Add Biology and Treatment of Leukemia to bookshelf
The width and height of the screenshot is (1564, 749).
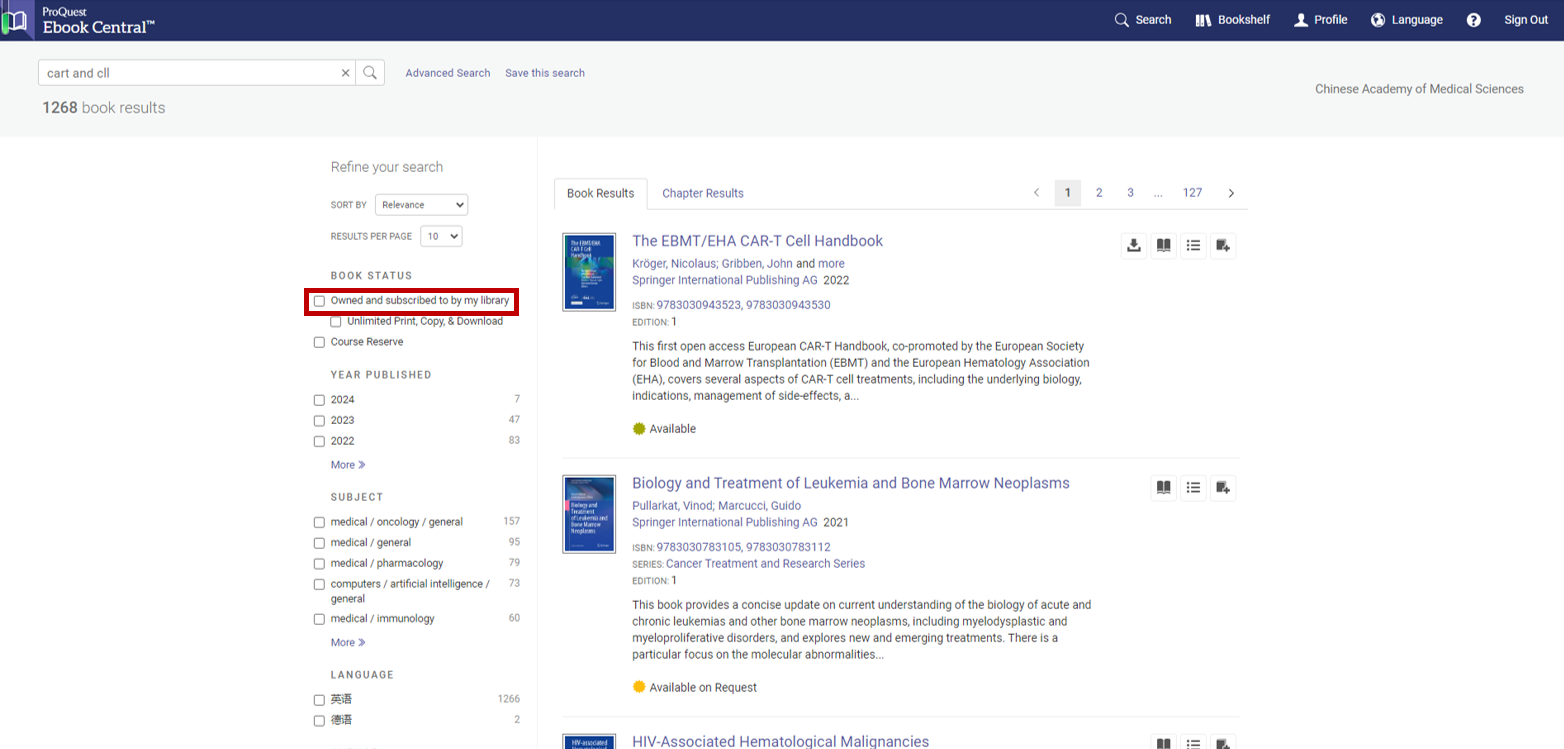(1223, 488)
